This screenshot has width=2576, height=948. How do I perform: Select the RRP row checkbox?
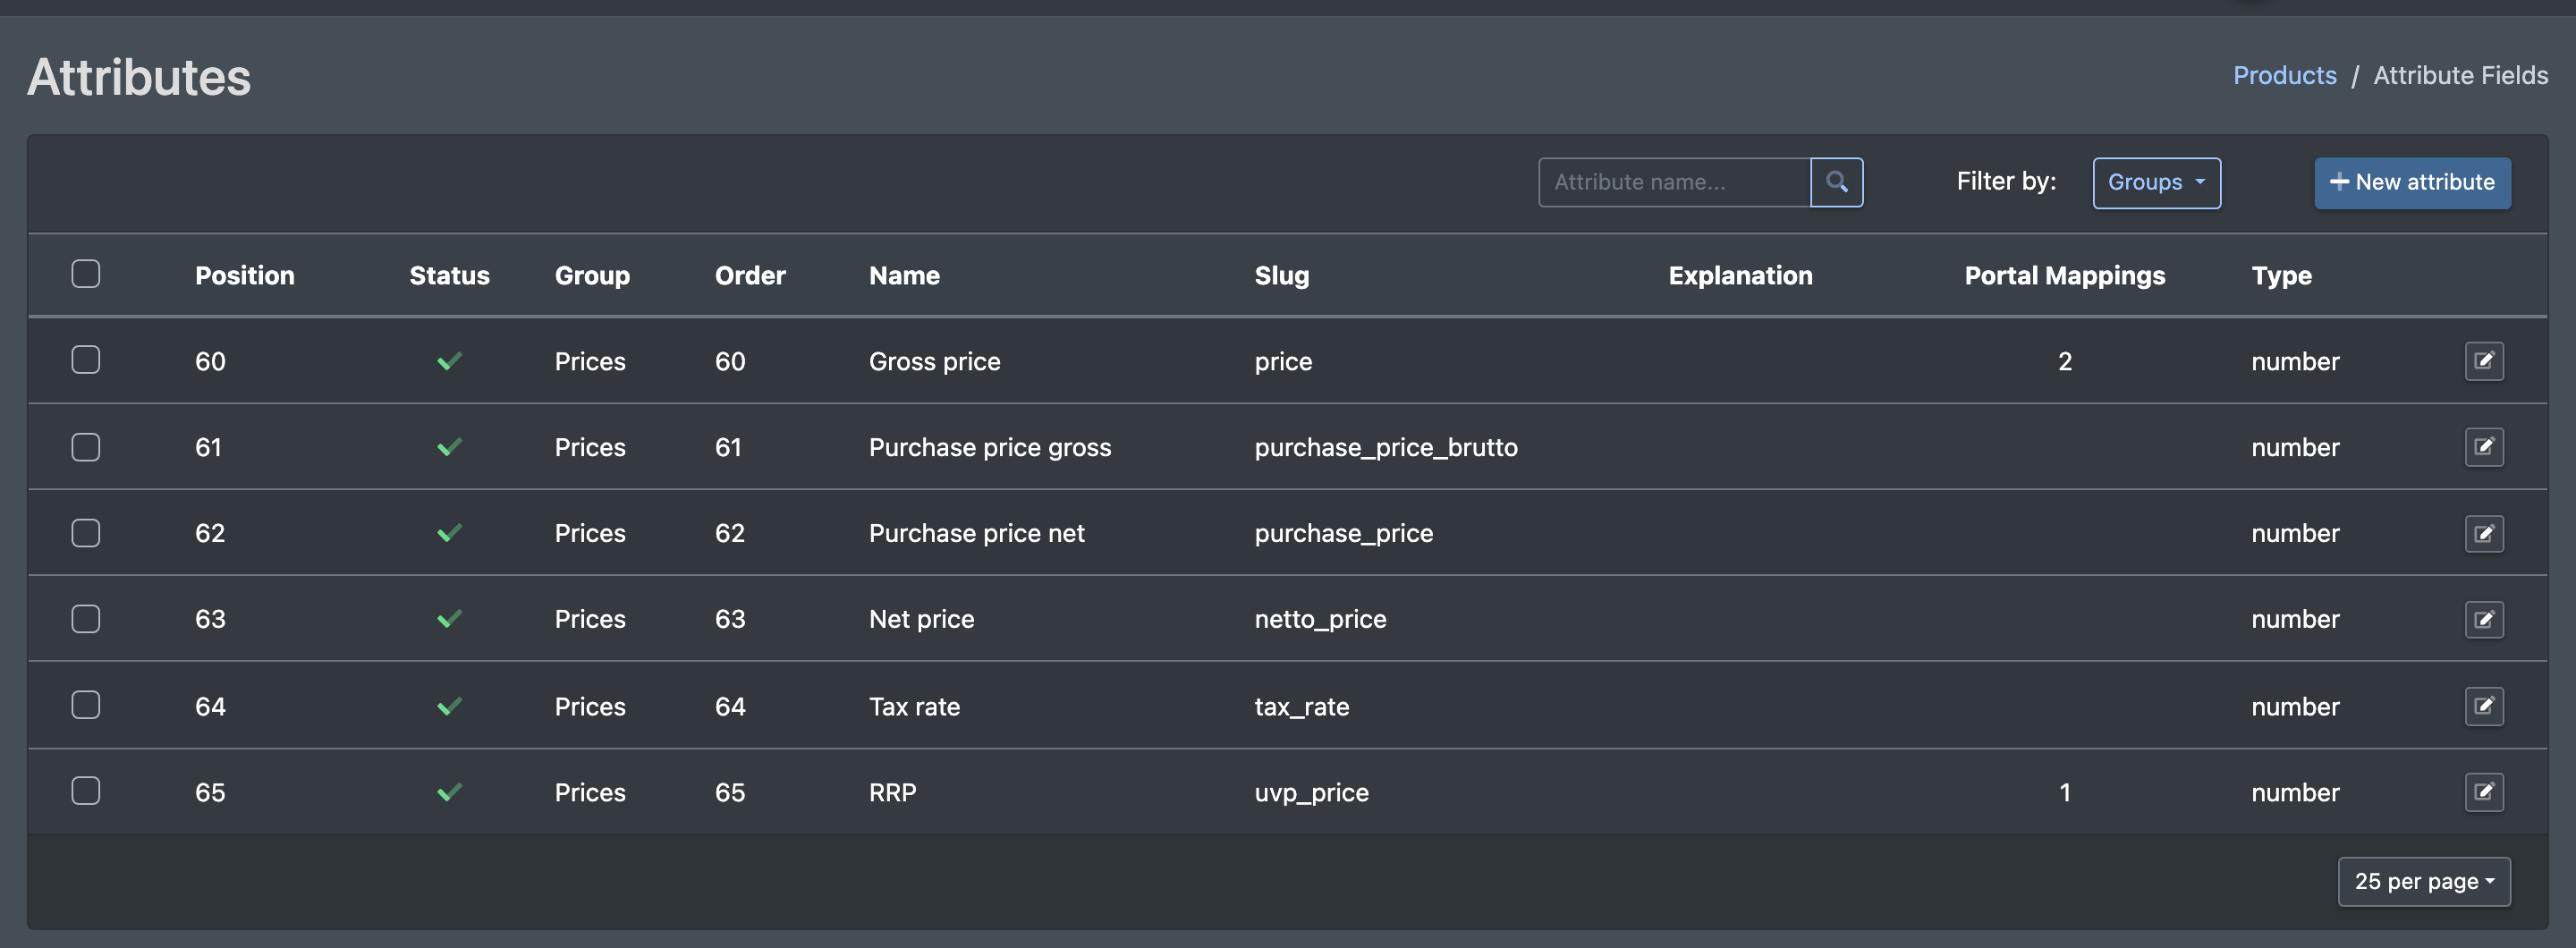86,791
